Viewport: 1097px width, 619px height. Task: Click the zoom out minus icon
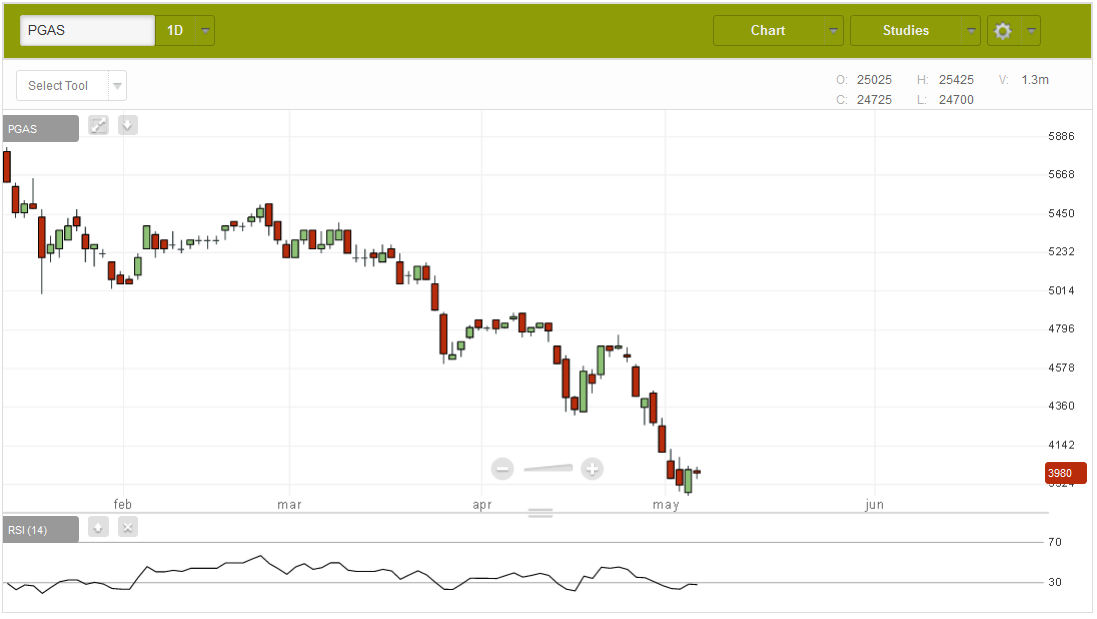pyautogui.click(x=503, y=468)
